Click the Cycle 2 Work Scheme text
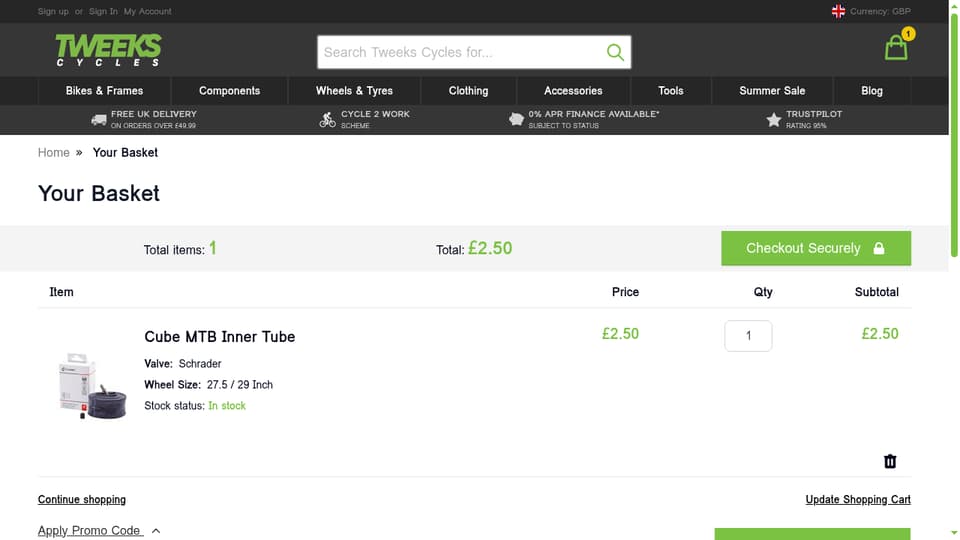 point(375,119)
